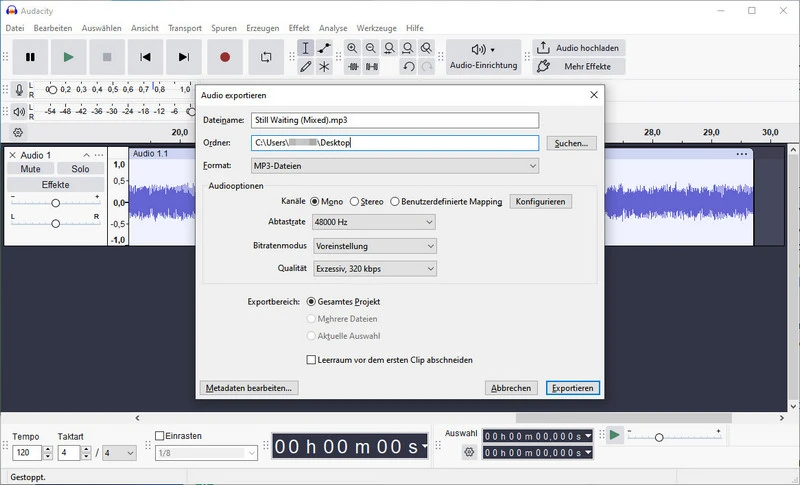Select Gesamtes Projekt radio button
This screenshot has width=800, height=485.
[311, 301]
